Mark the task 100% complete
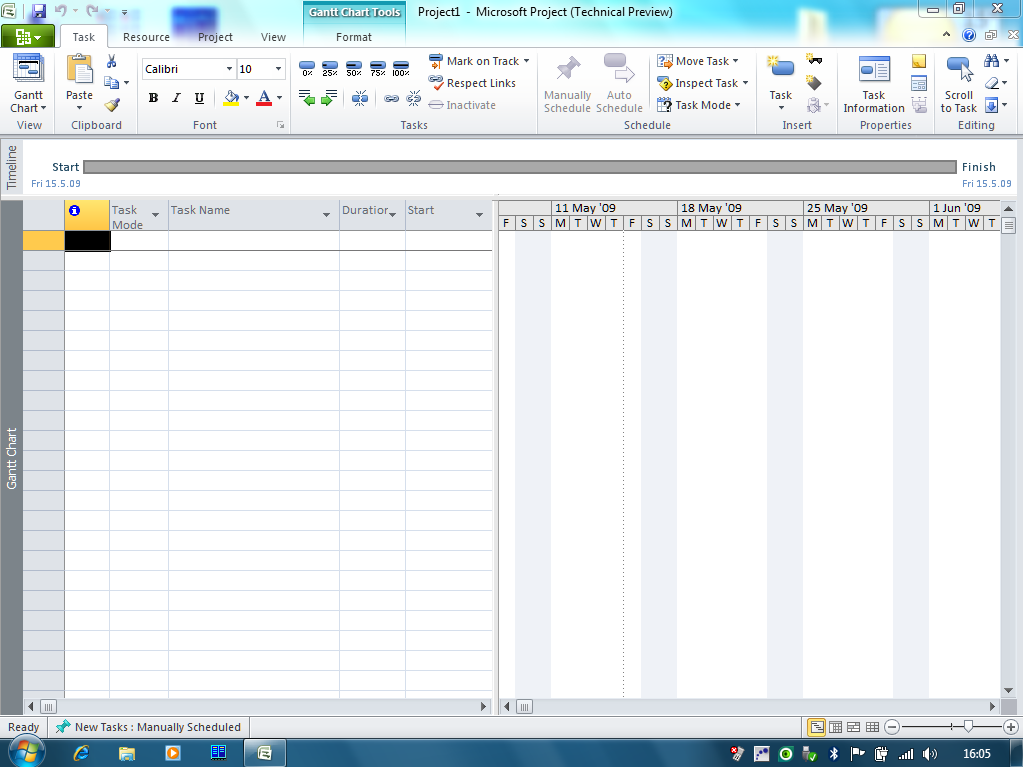This screenshot has height=767, width=1023. [401, 68]
